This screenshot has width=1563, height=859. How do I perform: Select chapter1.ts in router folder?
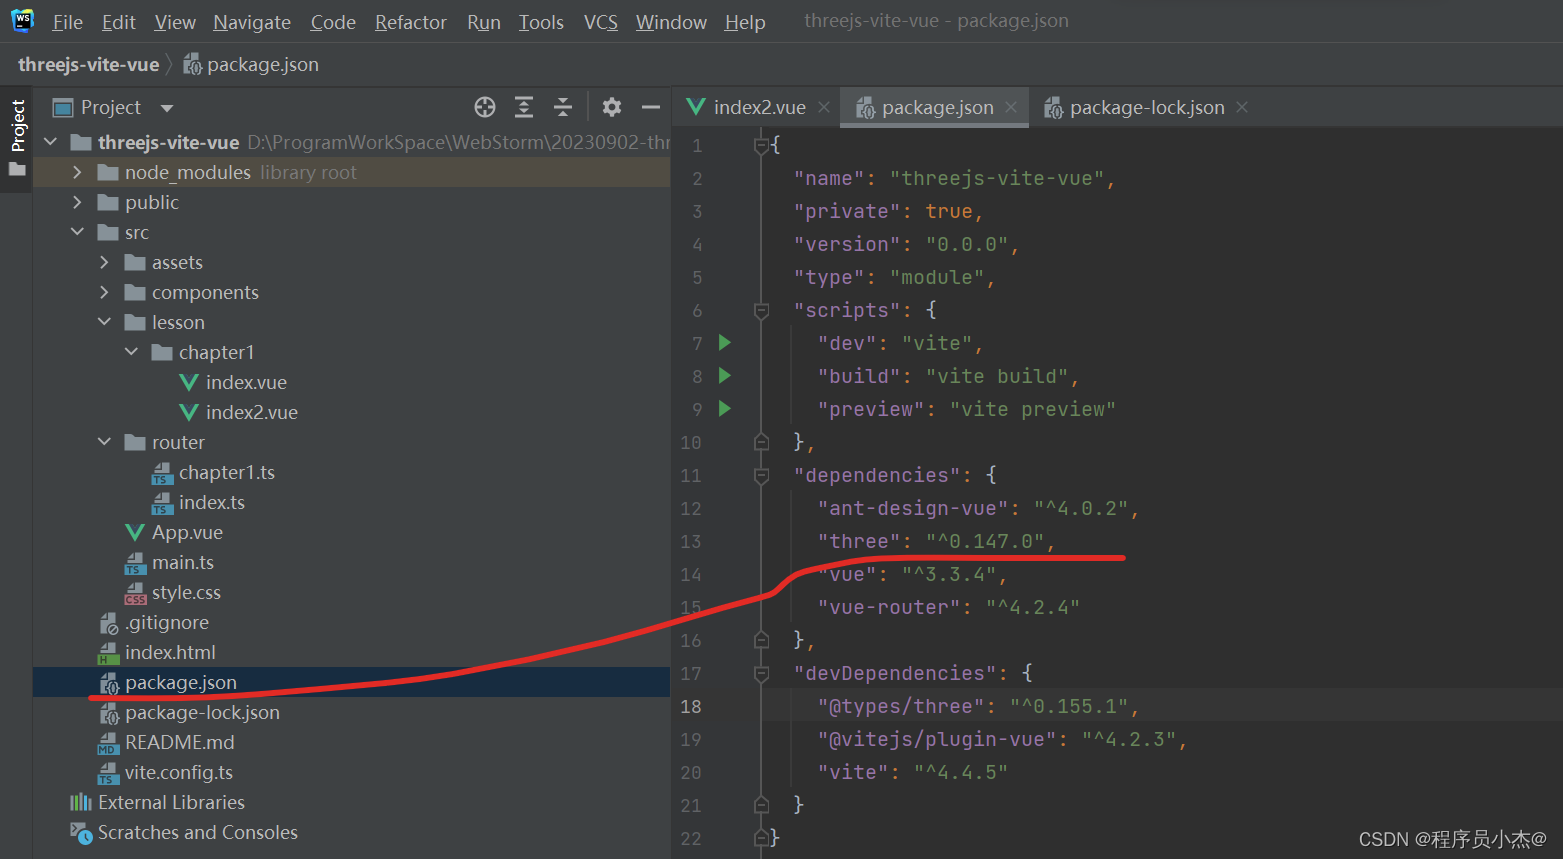click(226, 472)
